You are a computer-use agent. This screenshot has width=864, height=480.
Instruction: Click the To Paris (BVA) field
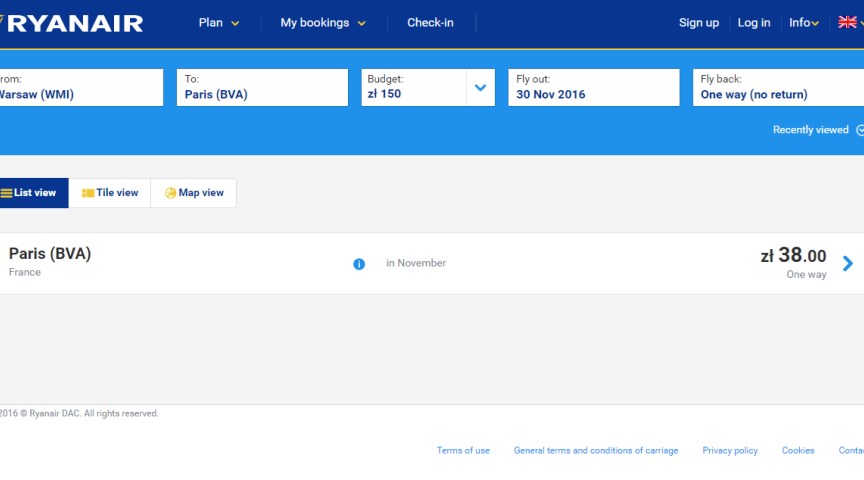(262, 87)
